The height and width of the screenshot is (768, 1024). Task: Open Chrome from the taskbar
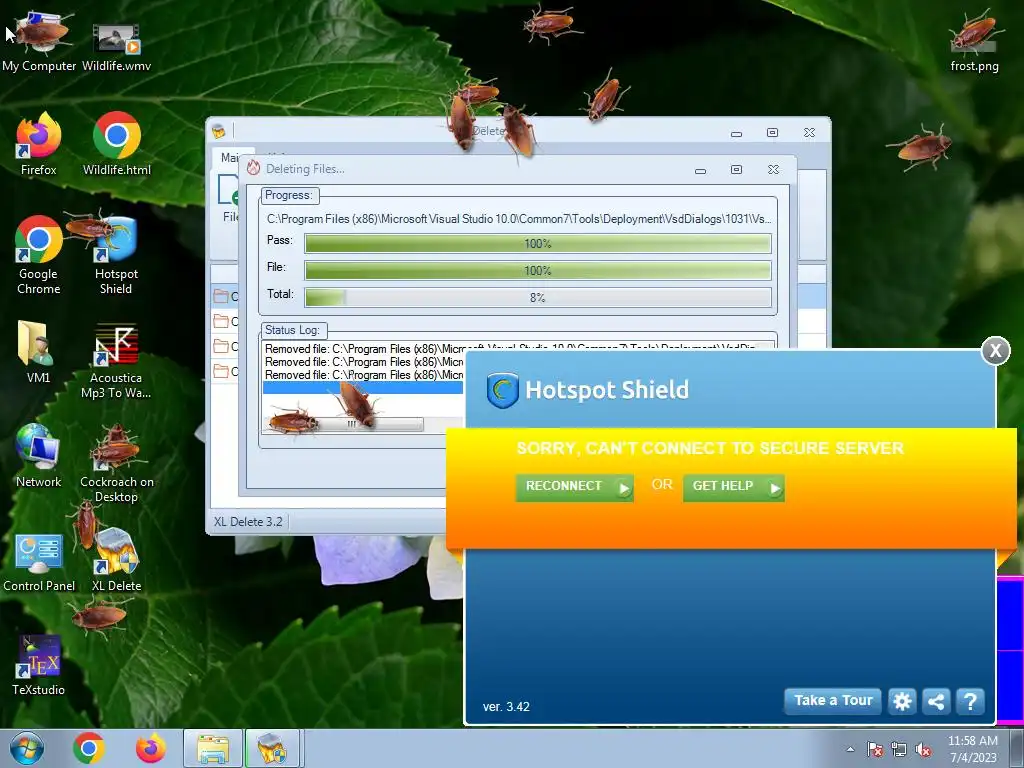click(x=89, y=748)
